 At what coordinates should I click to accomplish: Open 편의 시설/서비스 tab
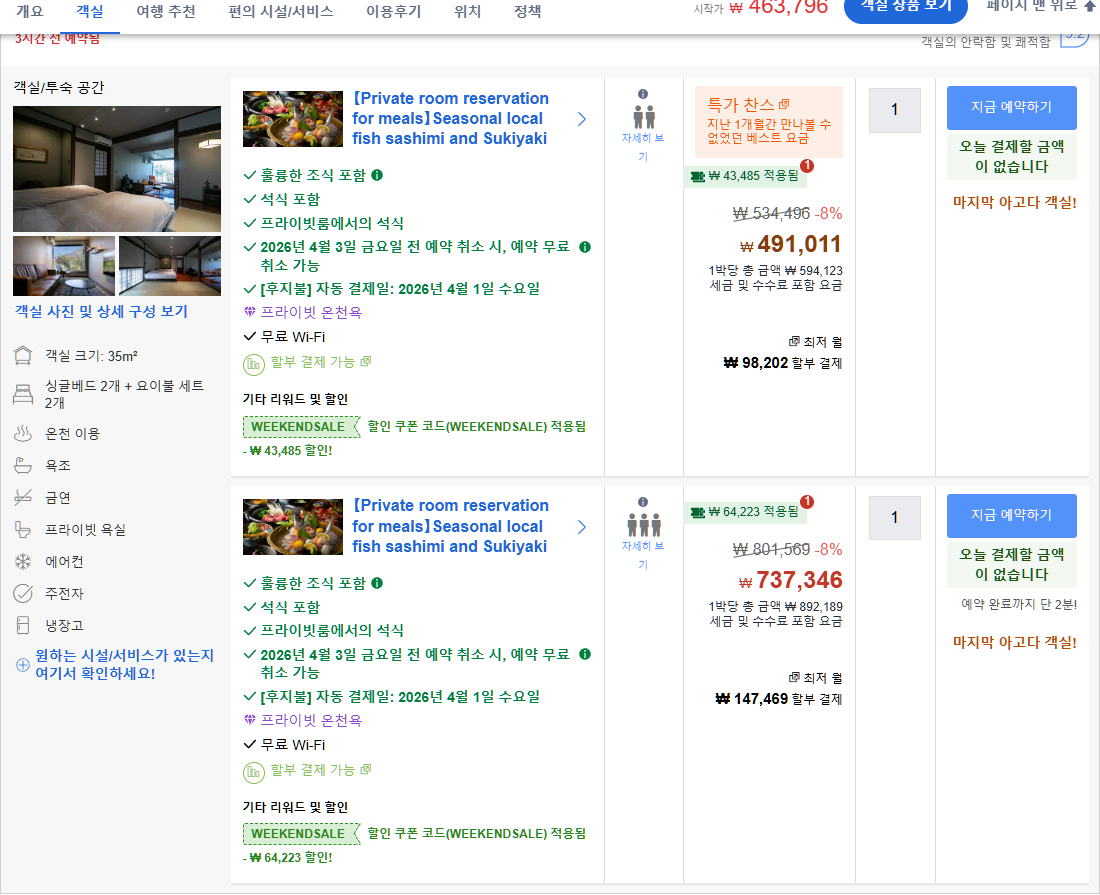(281, 12)
